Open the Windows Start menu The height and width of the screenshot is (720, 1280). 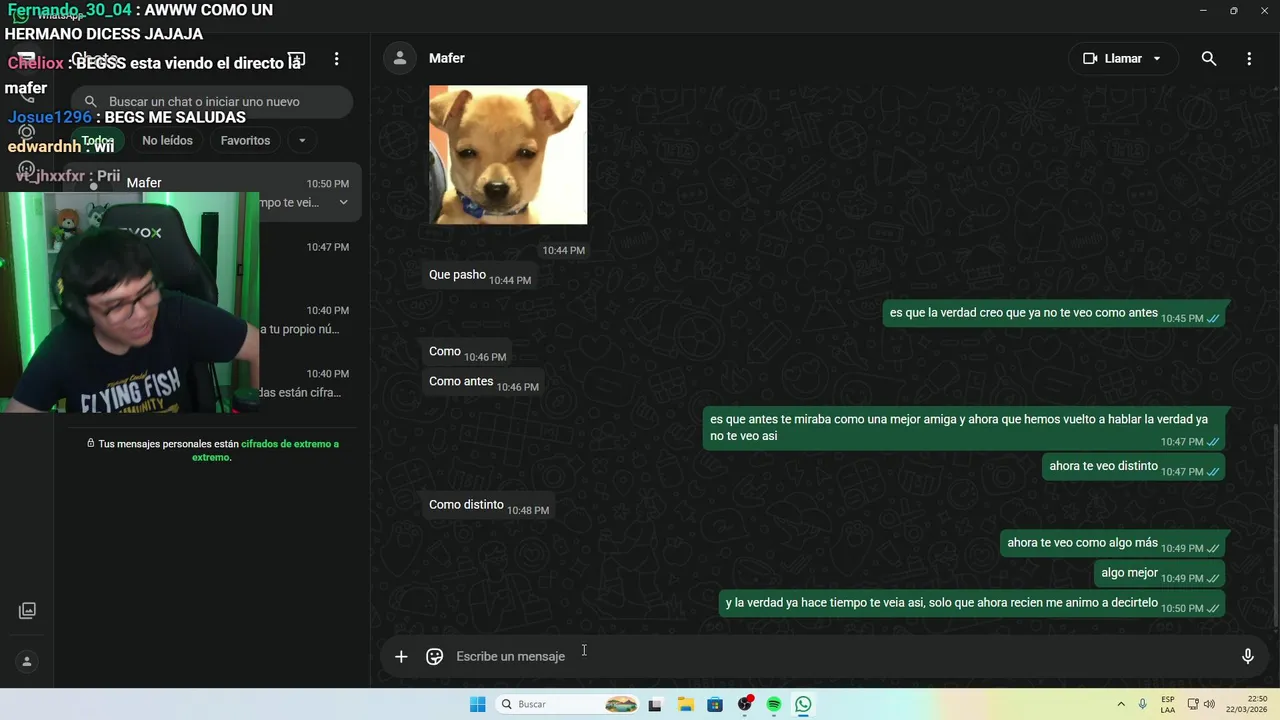(x=478, y=704)
